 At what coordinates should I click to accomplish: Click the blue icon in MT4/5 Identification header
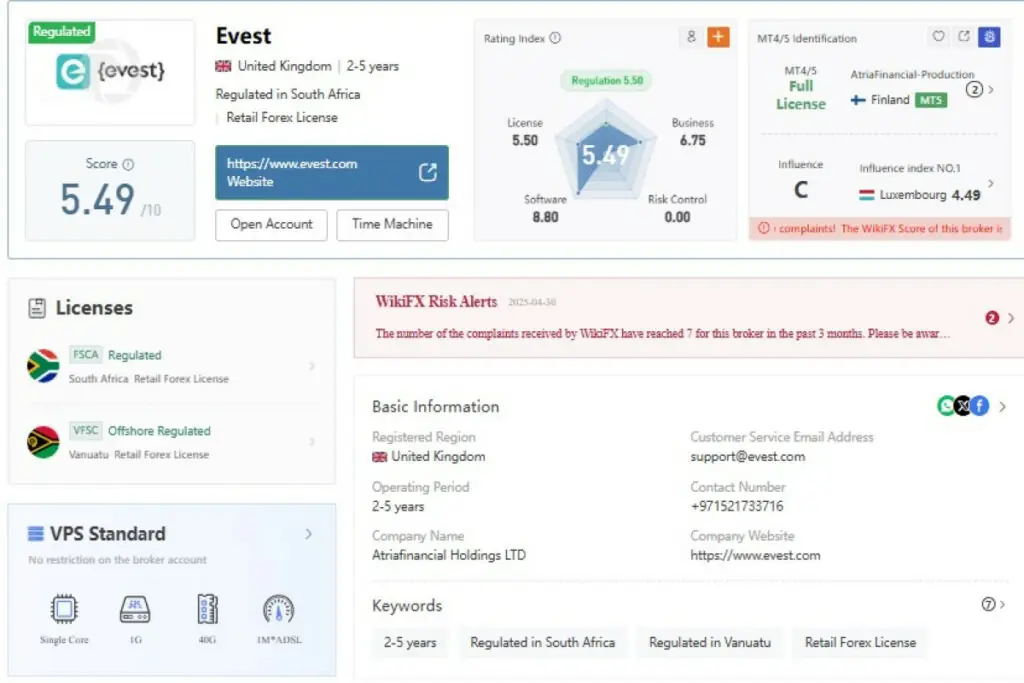click(990, 37)
